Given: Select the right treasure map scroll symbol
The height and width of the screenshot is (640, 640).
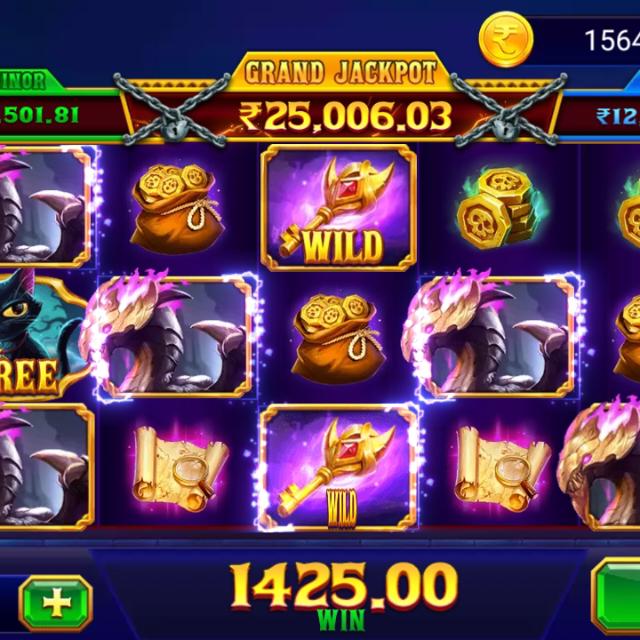Looking at the screenshot, I should coord(502,468).
